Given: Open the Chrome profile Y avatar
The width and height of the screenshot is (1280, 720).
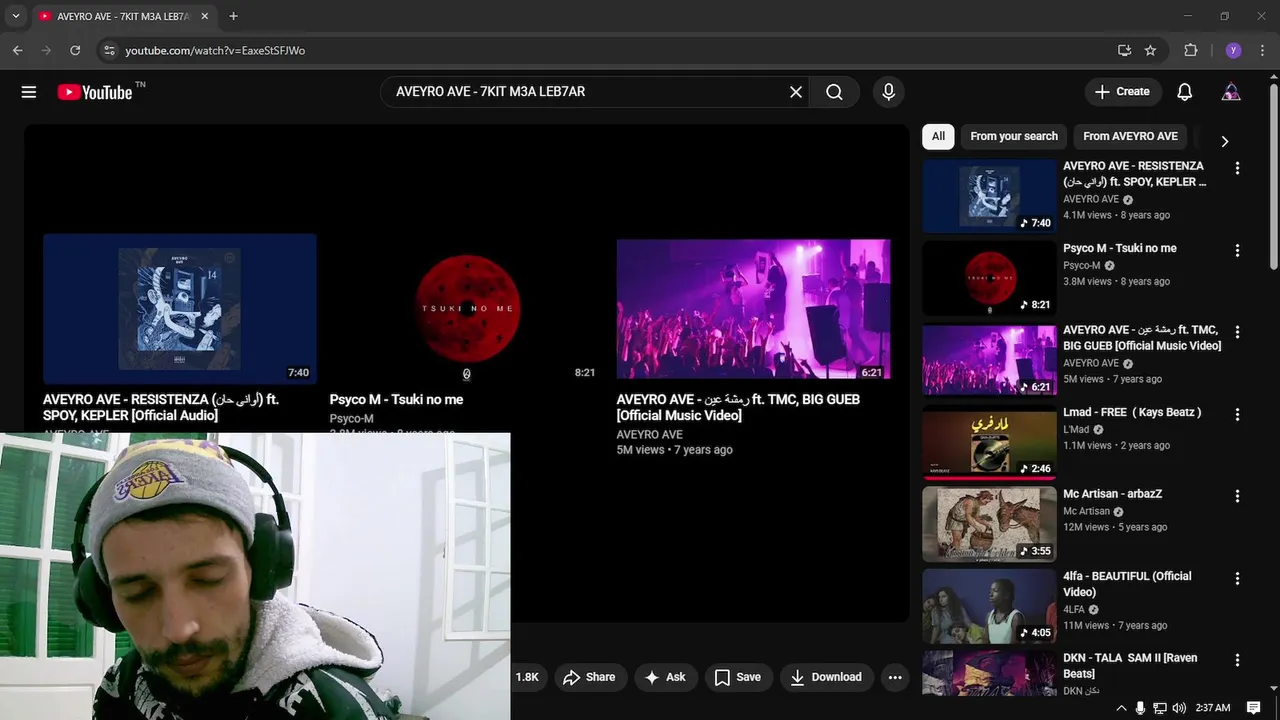Looking at the screenshot, I should click(x=1233, y=50).
